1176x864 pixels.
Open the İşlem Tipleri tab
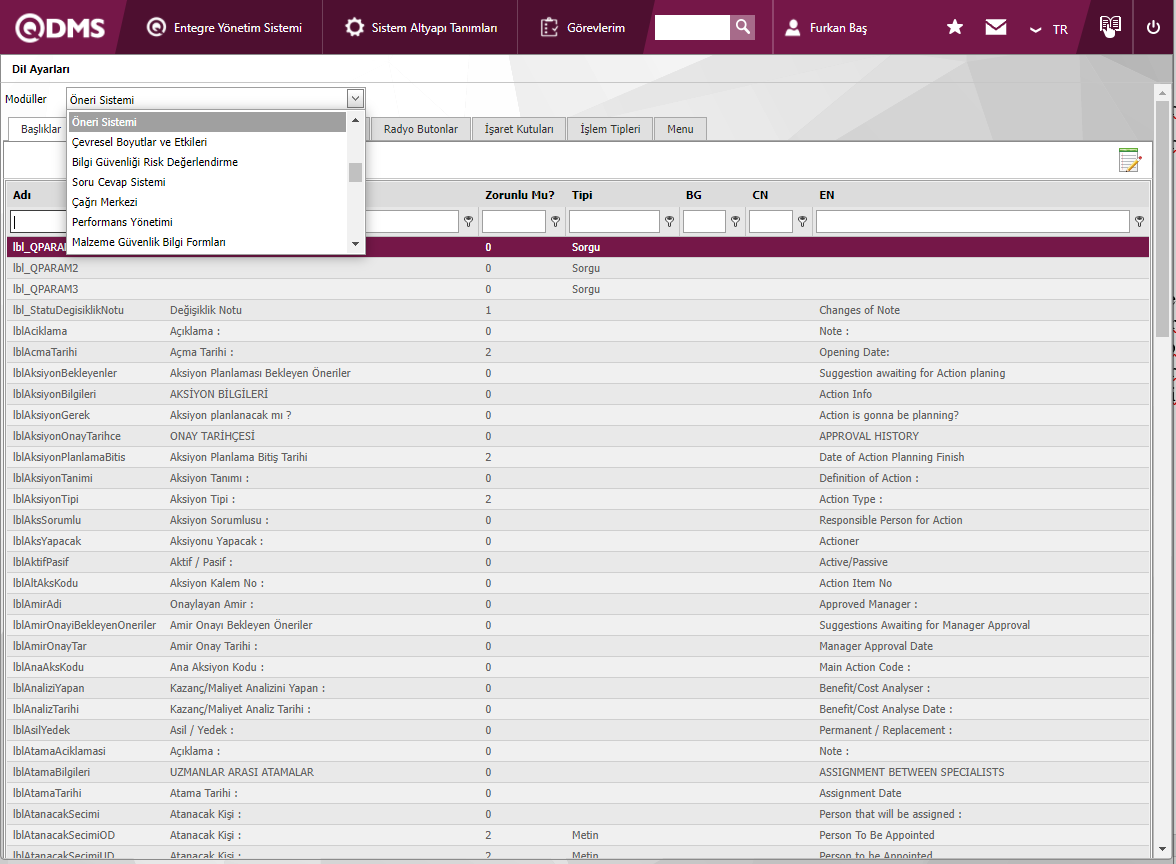[x=610, y=129]
